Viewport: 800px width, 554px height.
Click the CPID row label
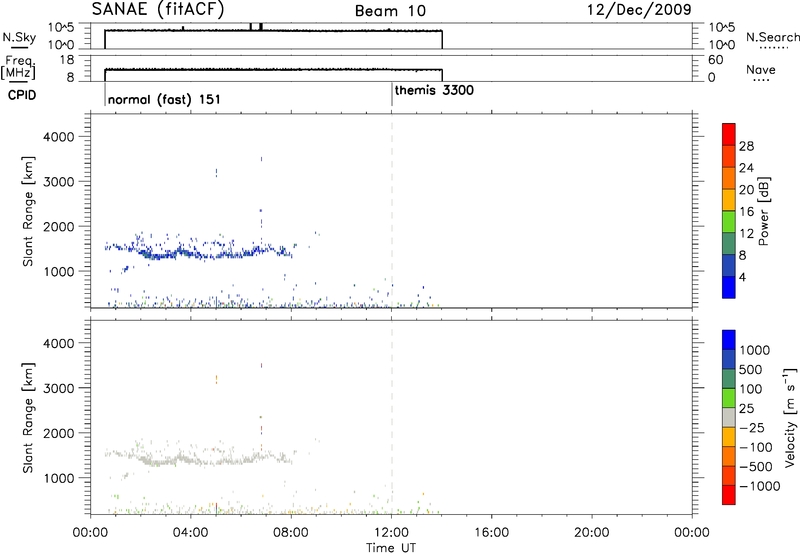pyautogui.click(x=22, y=95)
